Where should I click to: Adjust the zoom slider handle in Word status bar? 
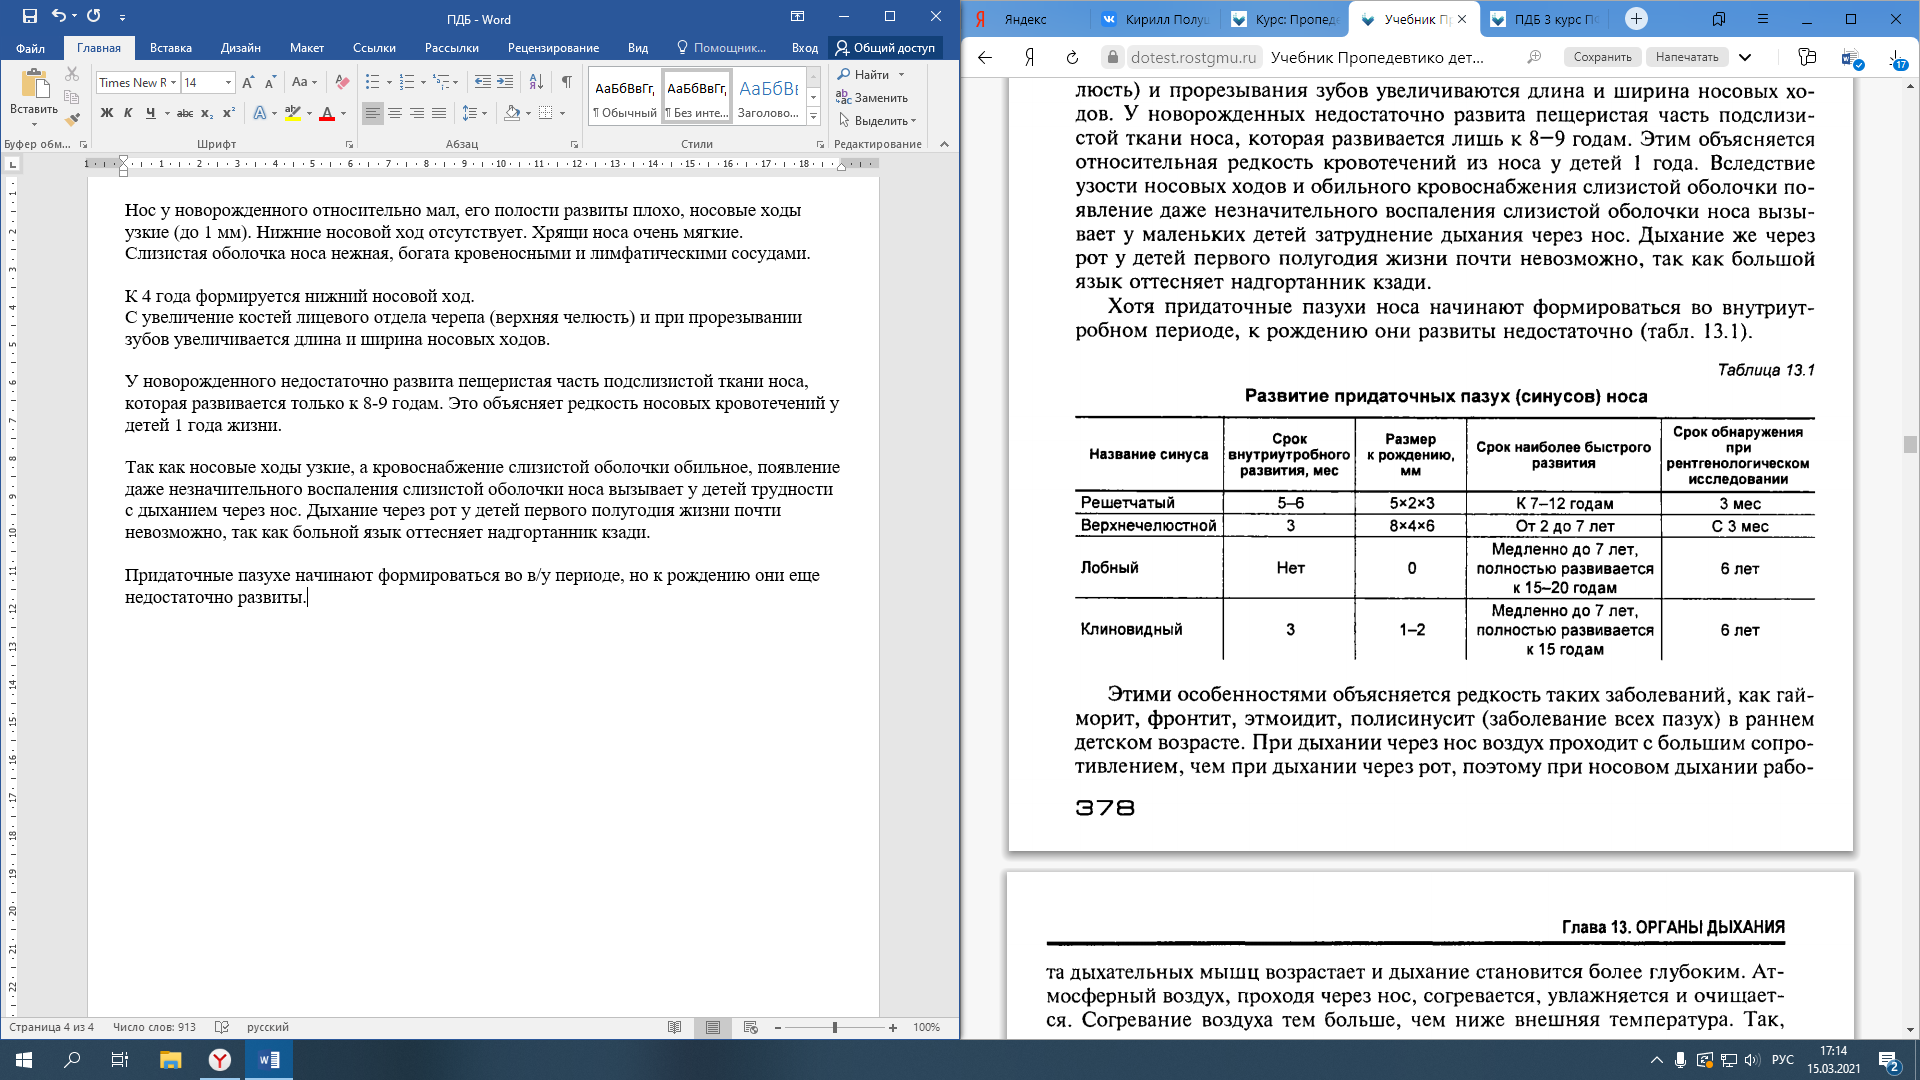835,1027
